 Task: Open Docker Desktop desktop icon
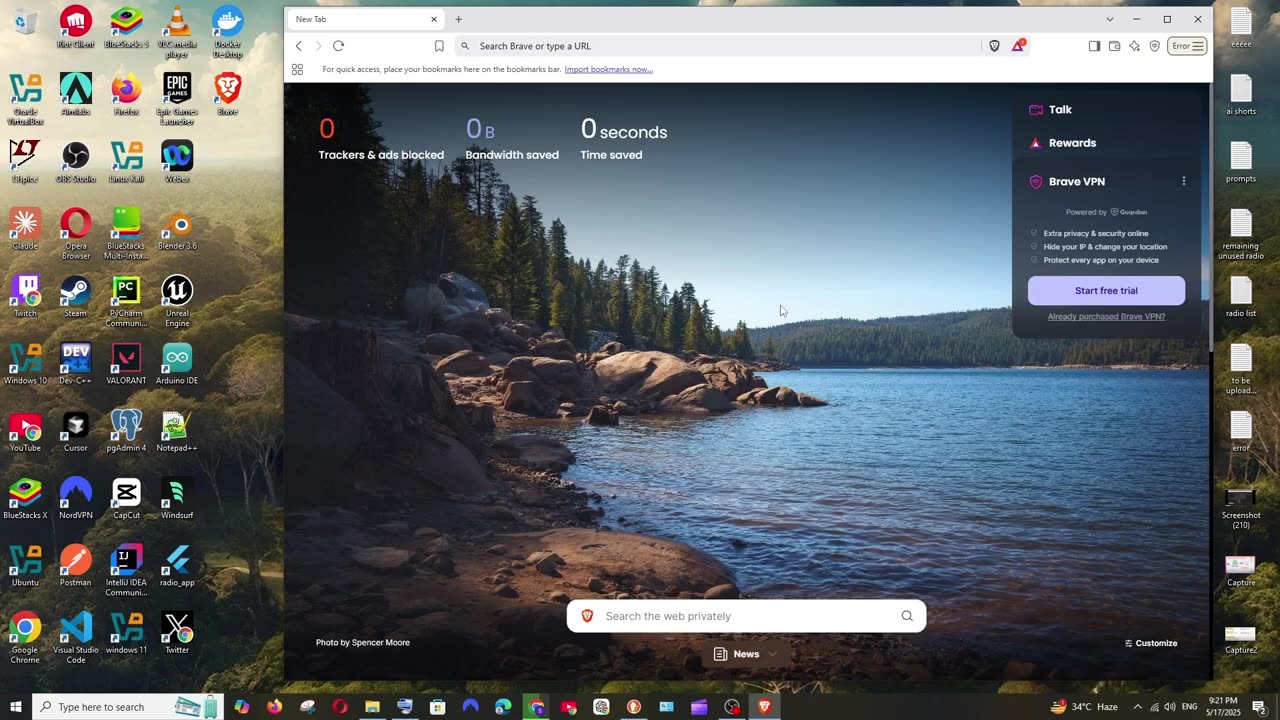coord(228,32)
